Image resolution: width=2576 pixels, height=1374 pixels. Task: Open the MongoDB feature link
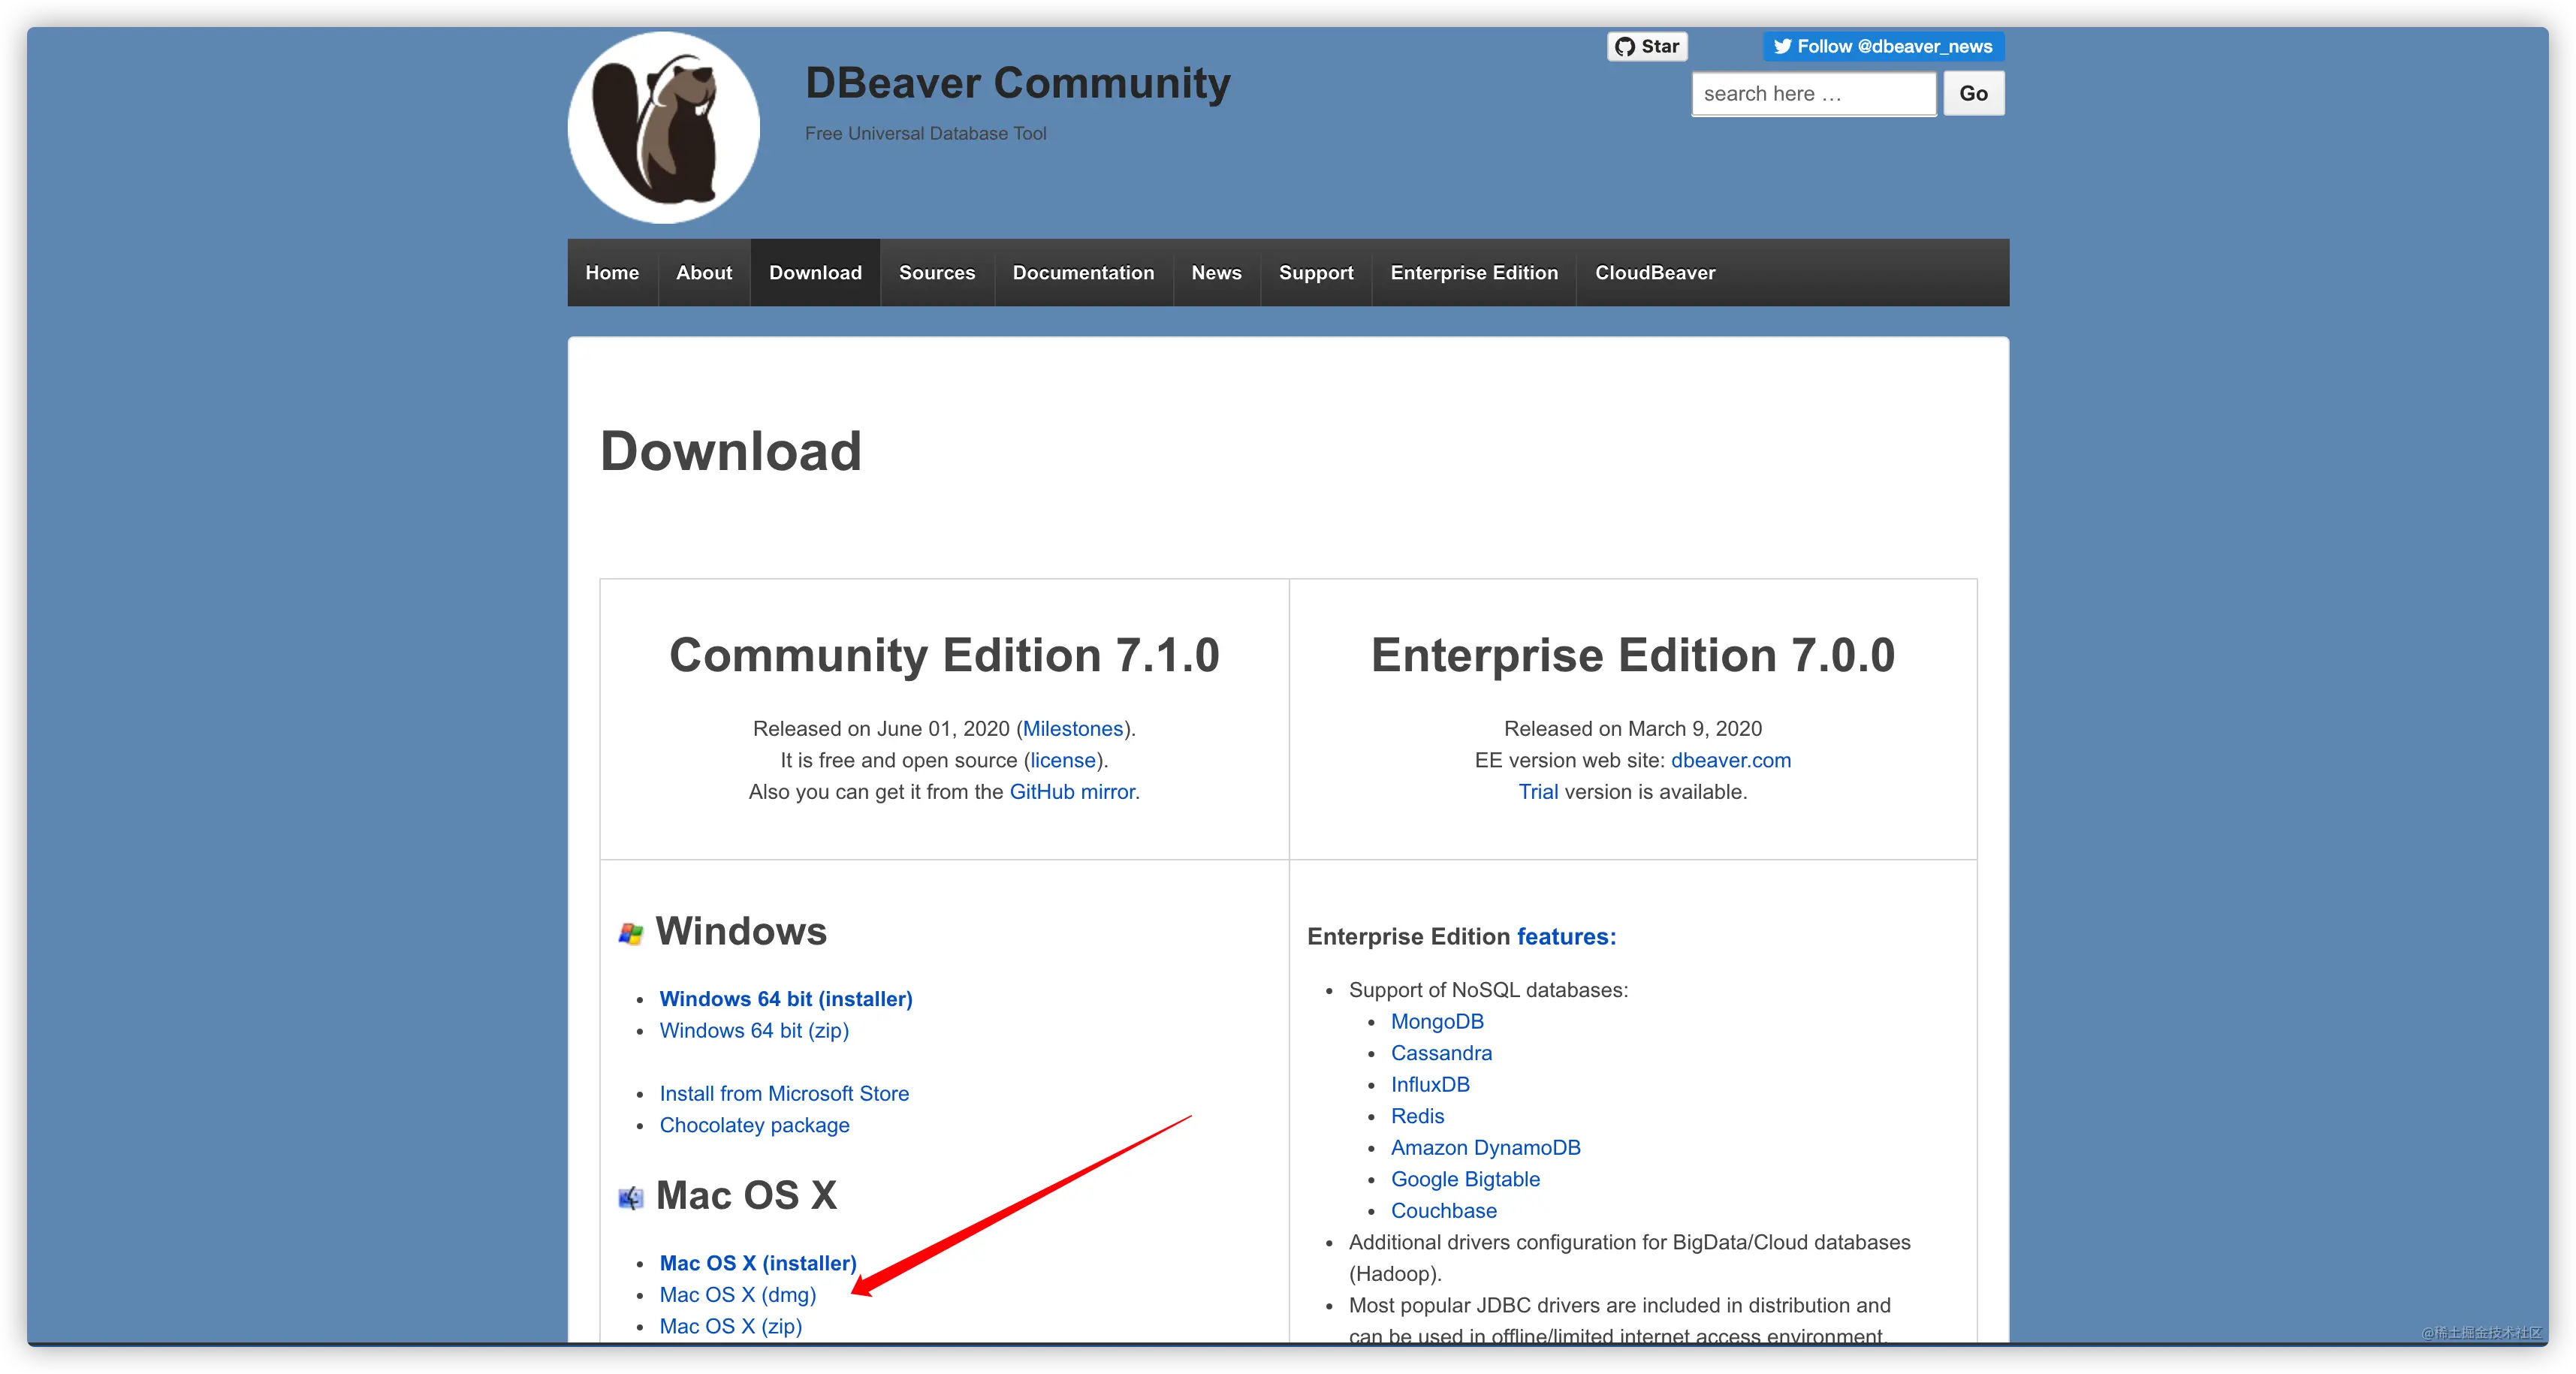pyautogui.click(x=1437, y=1021)
